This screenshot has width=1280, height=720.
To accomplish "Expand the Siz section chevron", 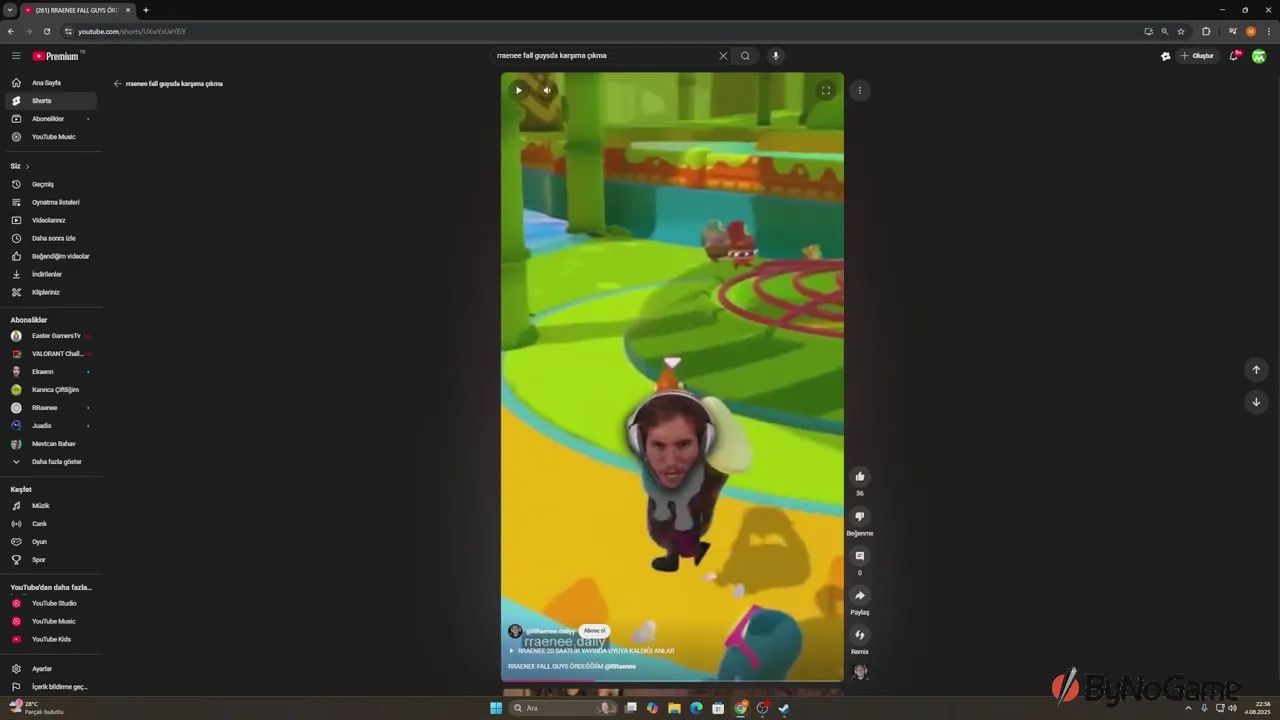I will [27, 166].
